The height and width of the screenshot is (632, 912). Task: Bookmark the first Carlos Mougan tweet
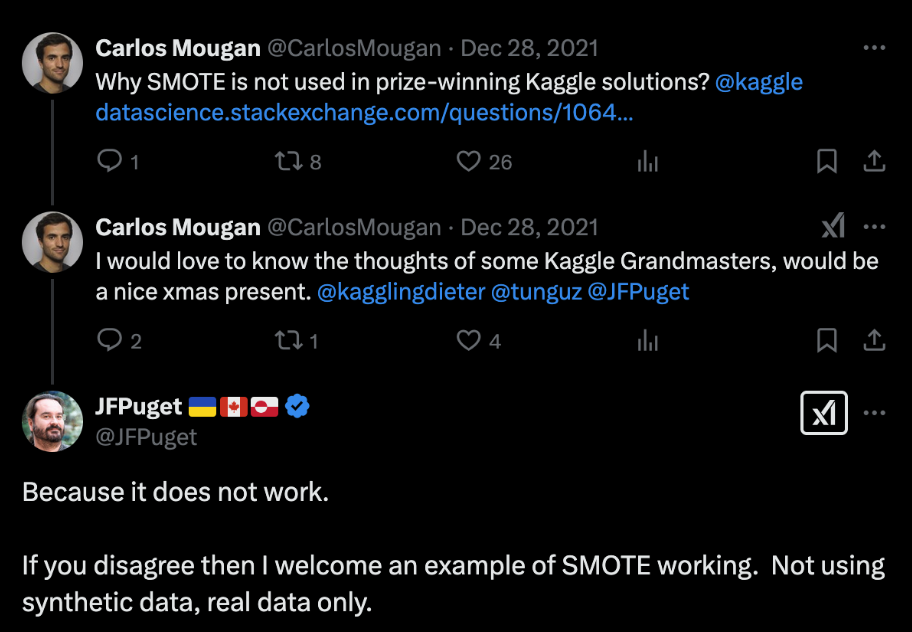[x=827, y=161]
